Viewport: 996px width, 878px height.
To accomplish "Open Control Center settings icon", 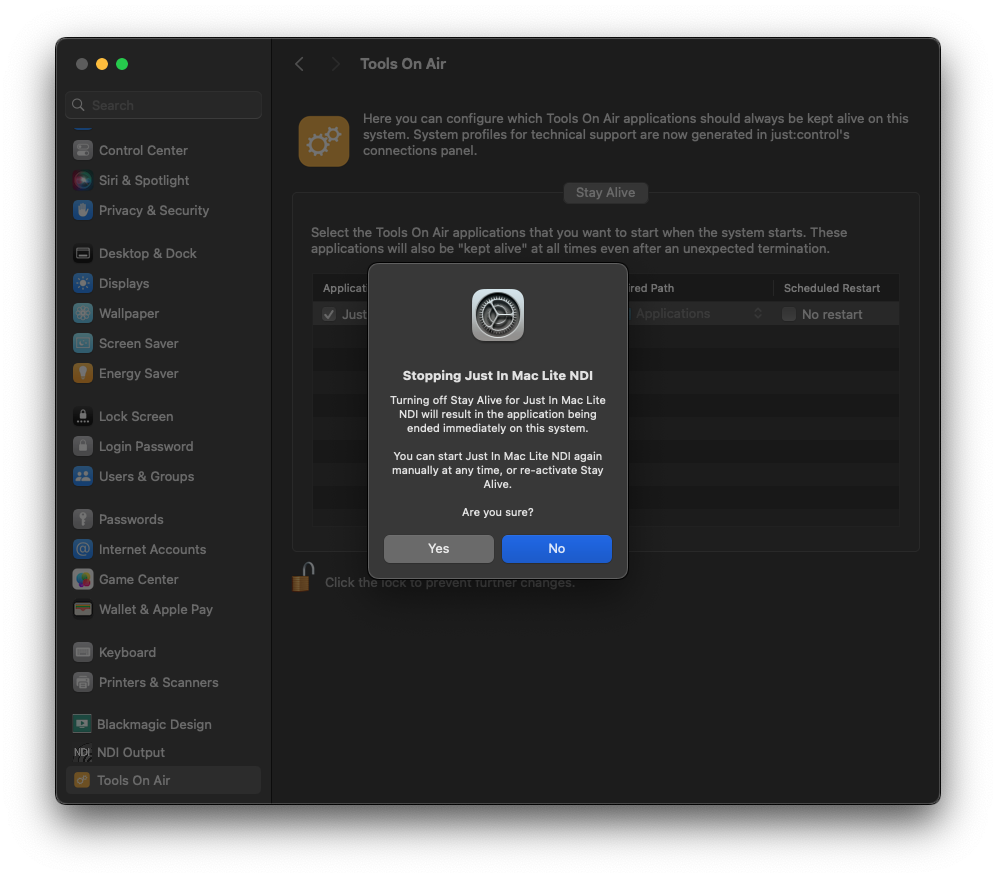I will 83,151.
